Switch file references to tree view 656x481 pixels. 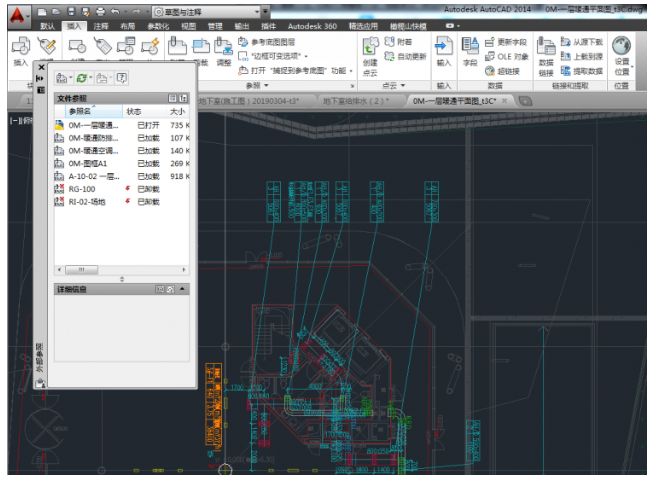(x=183, y=98)
